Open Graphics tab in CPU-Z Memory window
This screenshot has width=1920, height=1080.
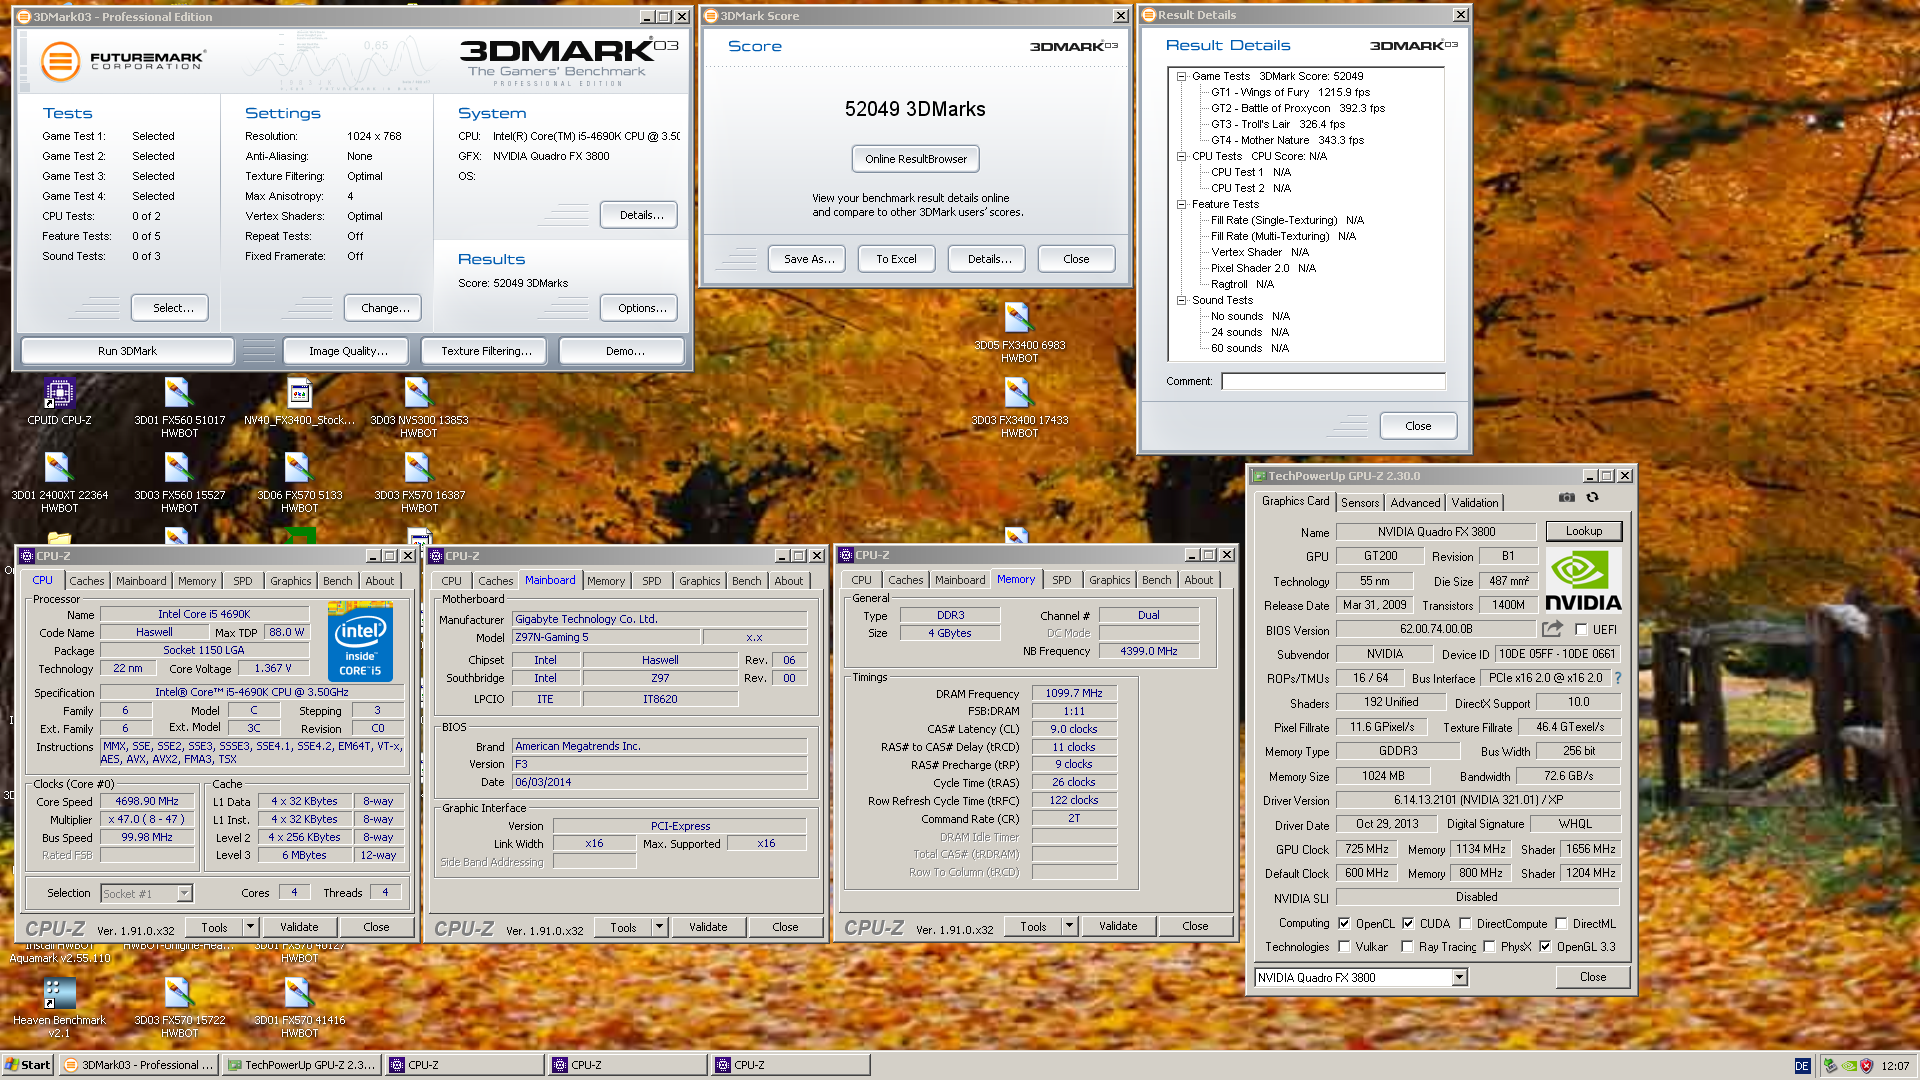[x=1109, y=580]
